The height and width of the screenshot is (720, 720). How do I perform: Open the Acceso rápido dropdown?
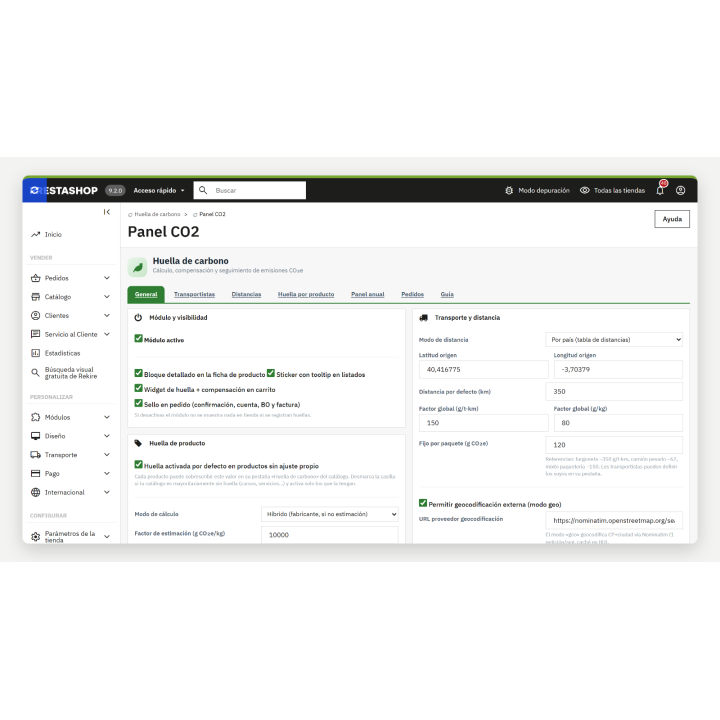(x=159, y=190)
